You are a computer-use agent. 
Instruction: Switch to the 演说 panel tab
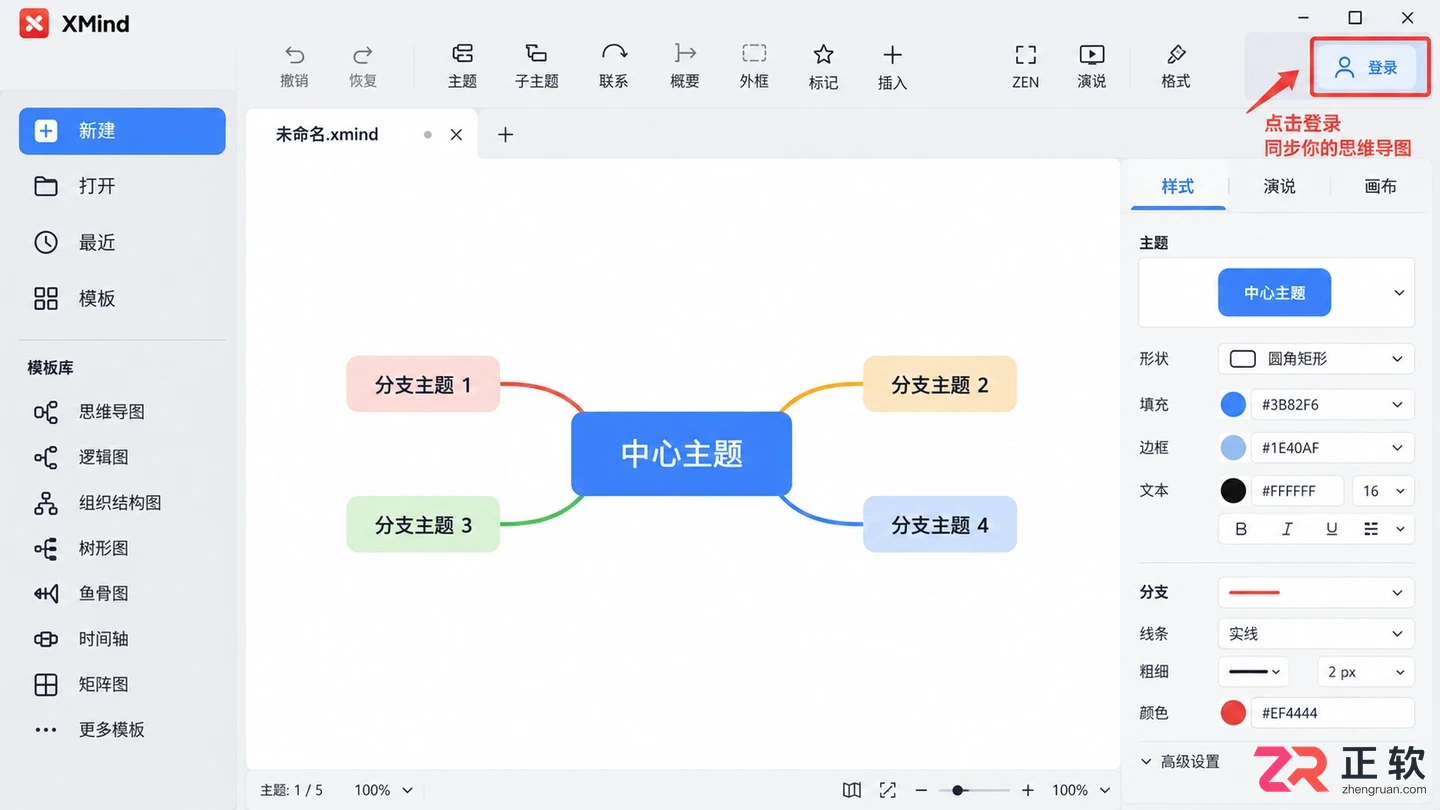coord(1279,186)
